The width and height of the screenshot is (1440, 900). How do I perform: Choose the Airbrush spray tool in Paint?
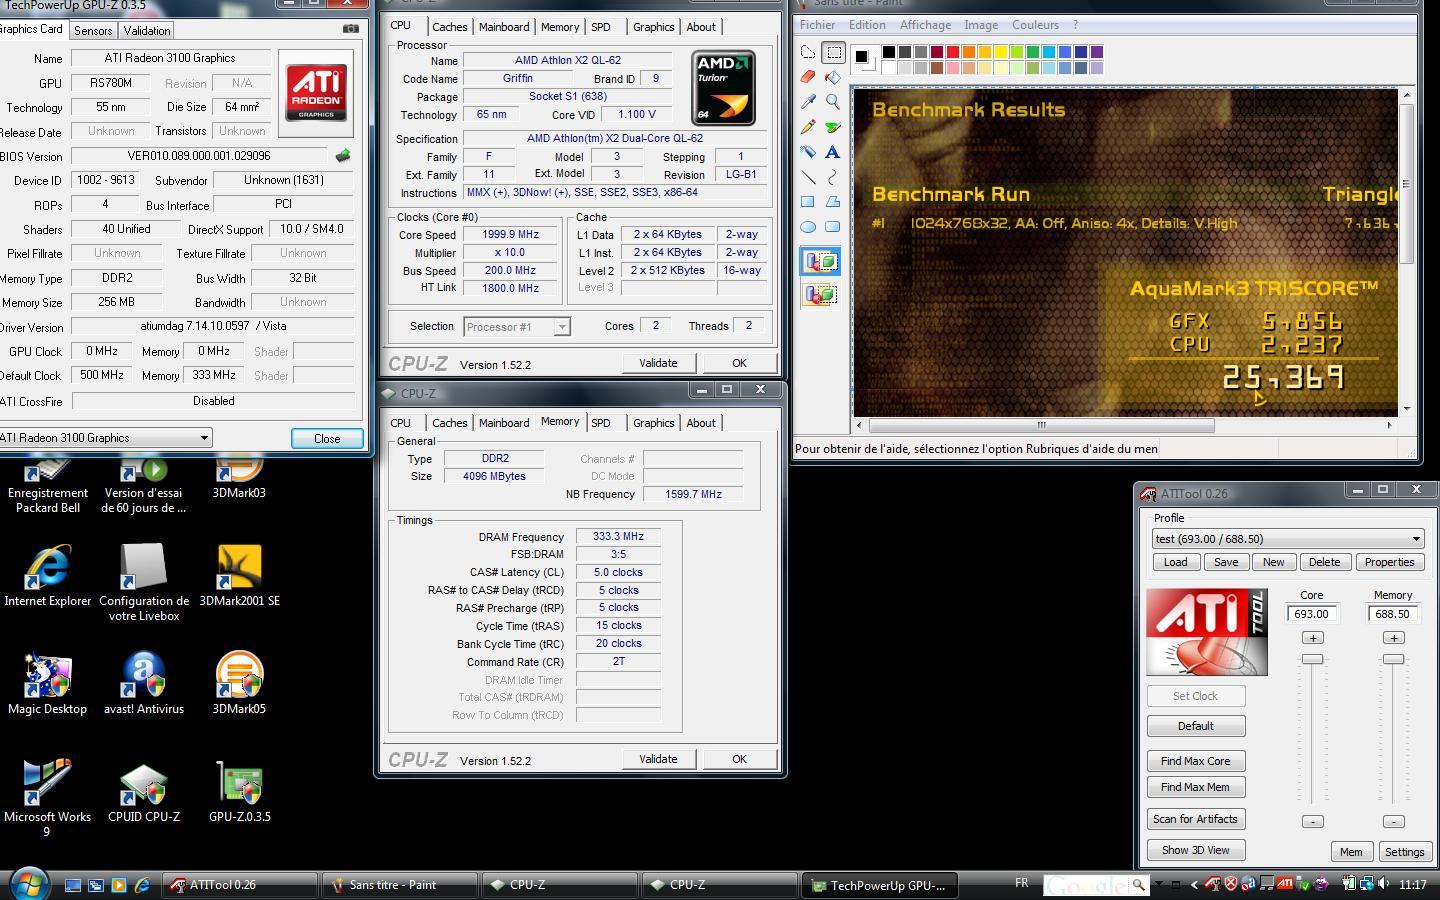(808, 152)
